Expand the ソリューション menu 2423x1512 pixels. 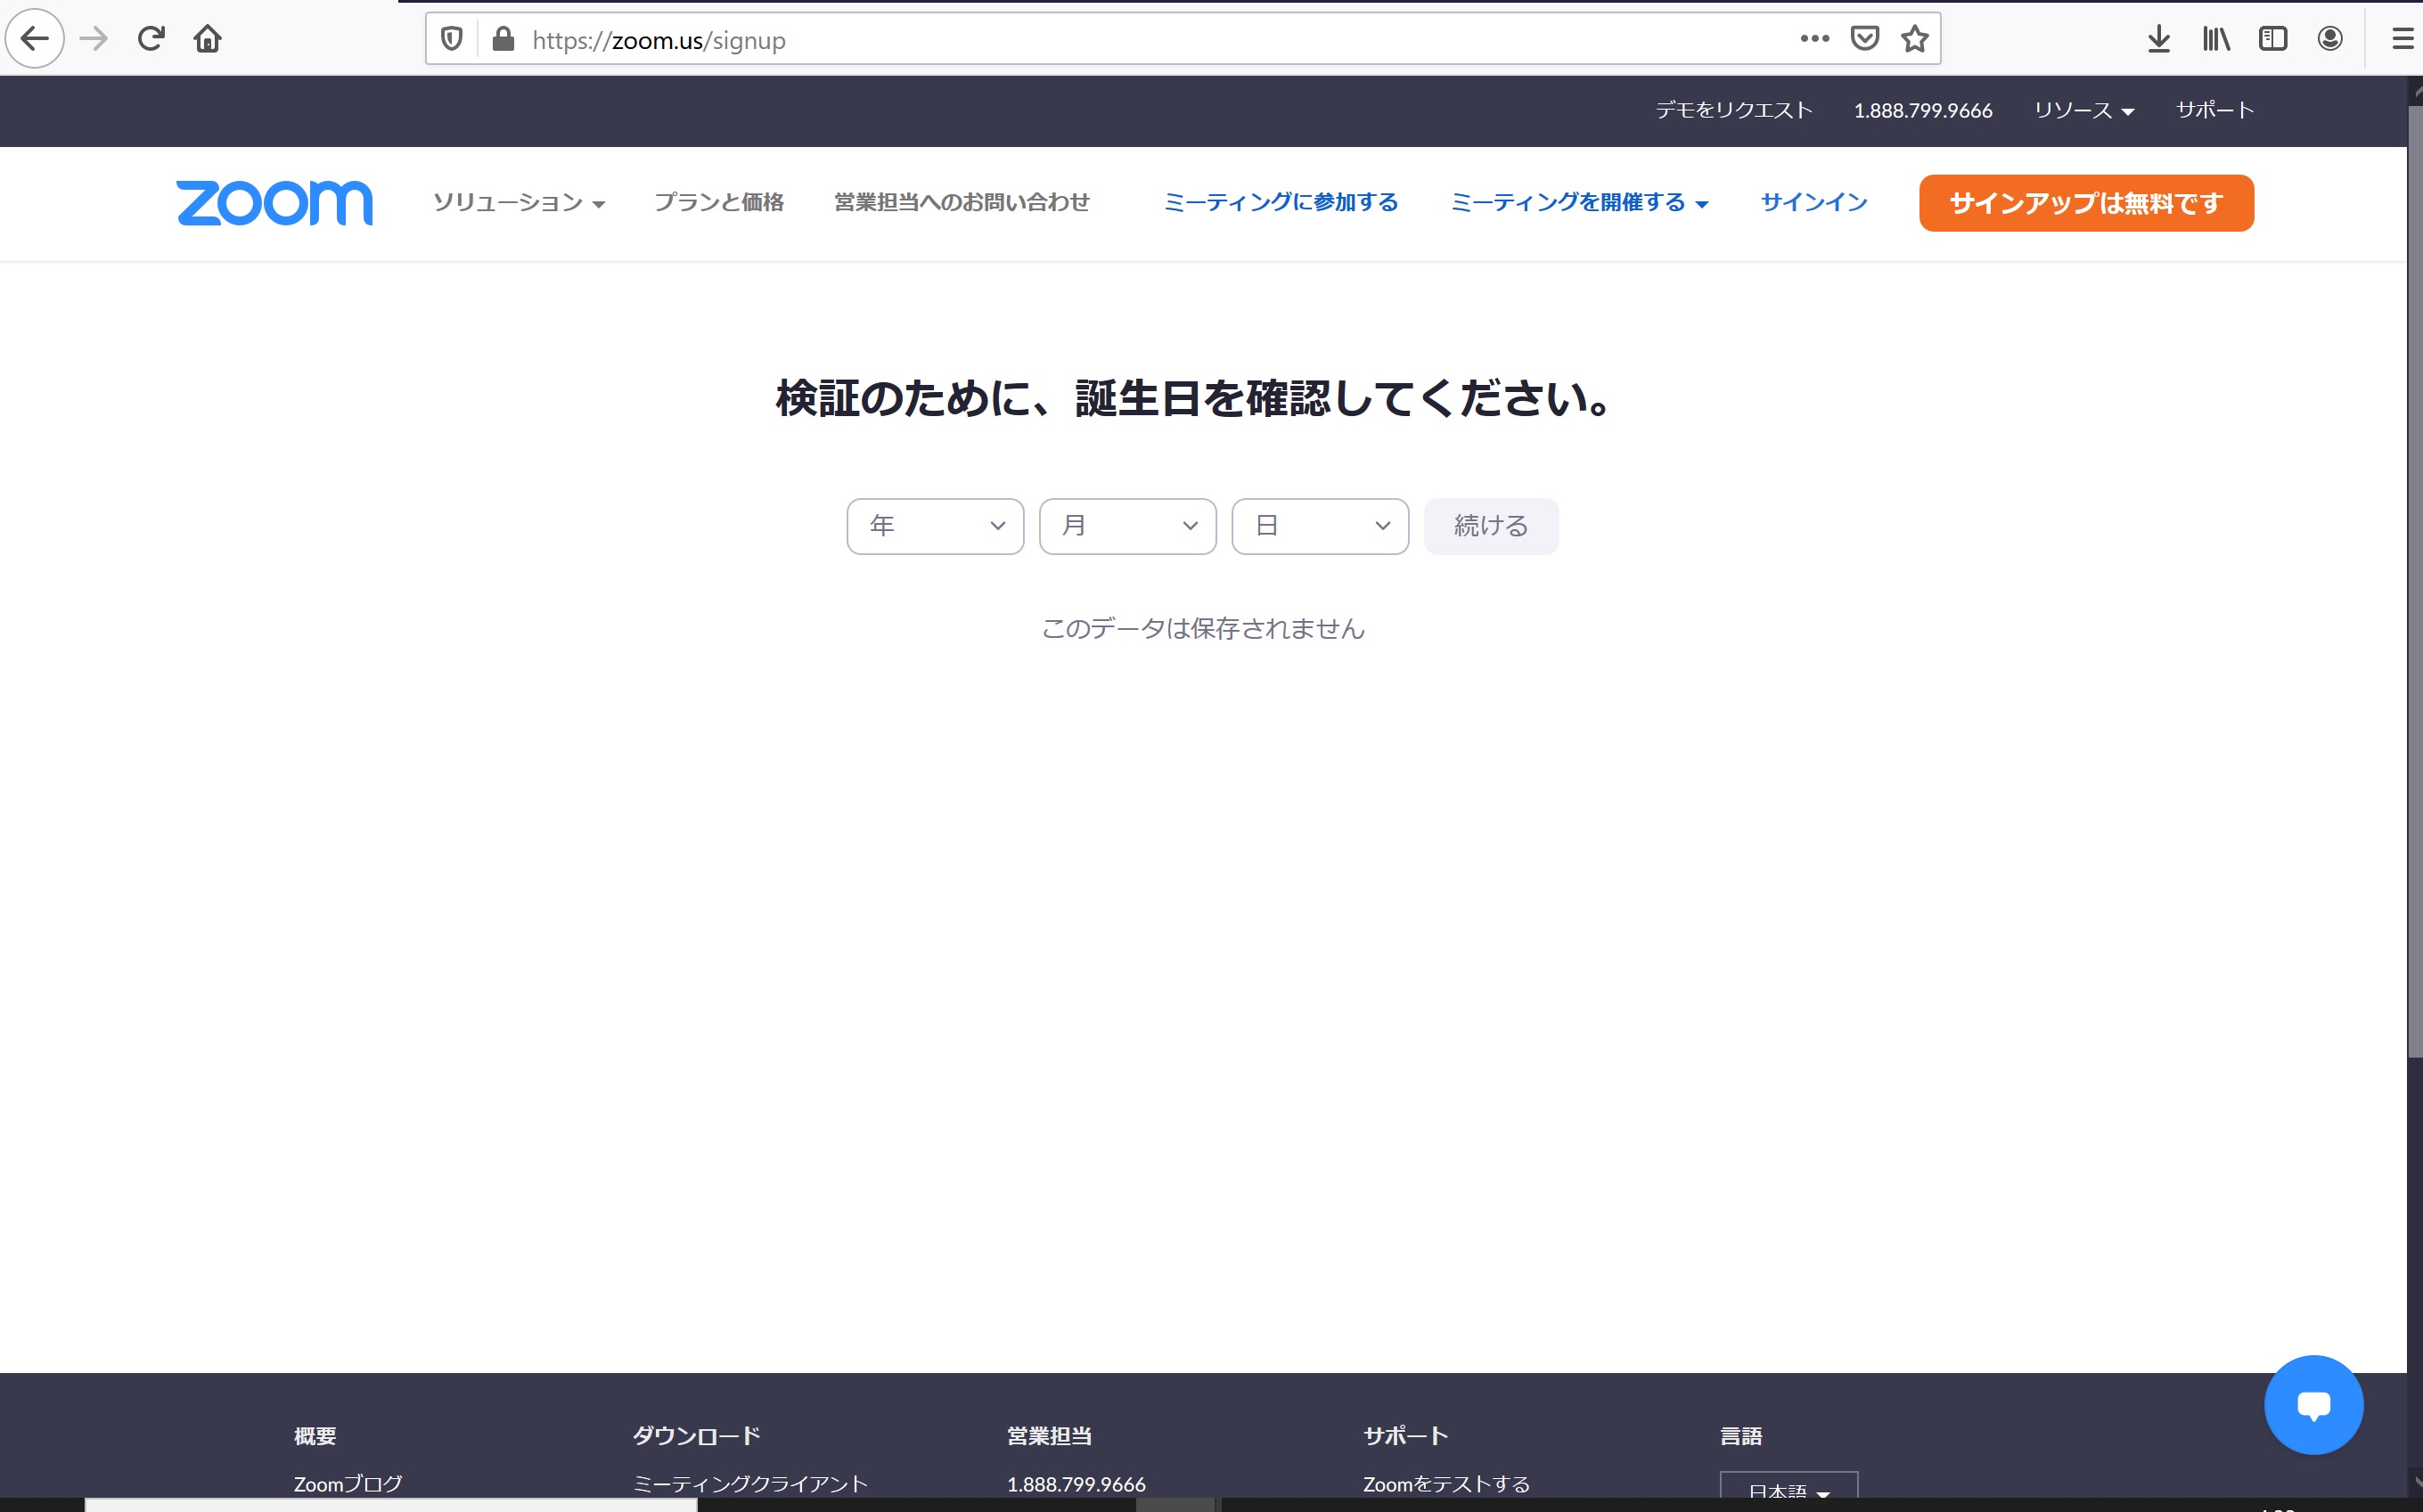519,203
